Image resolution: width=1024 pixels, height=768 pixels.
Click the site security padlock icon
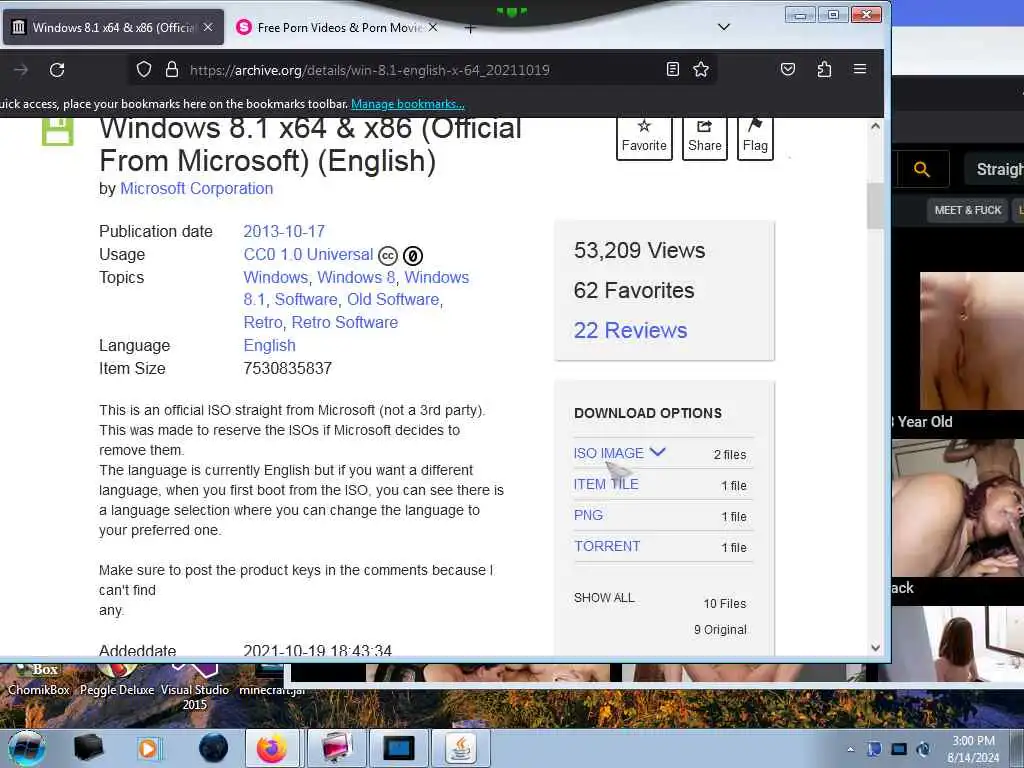(x=172, y=69)
